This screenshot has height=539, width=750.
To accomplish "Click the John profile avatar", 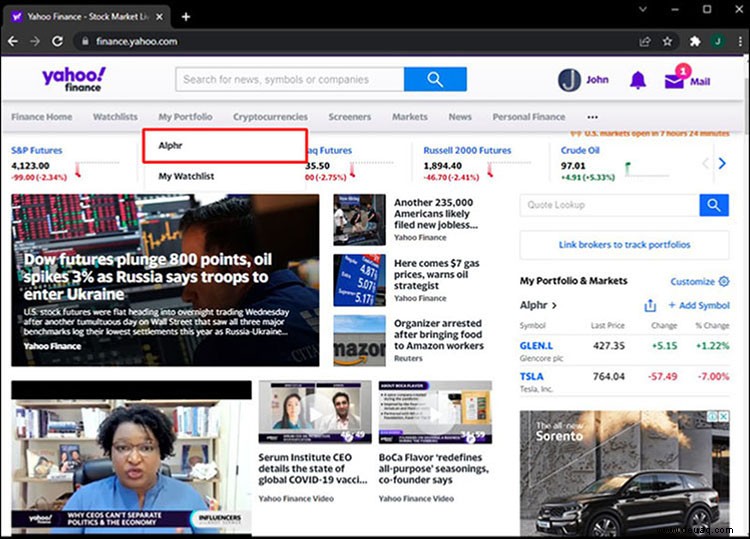I will (x=569, y=80).
